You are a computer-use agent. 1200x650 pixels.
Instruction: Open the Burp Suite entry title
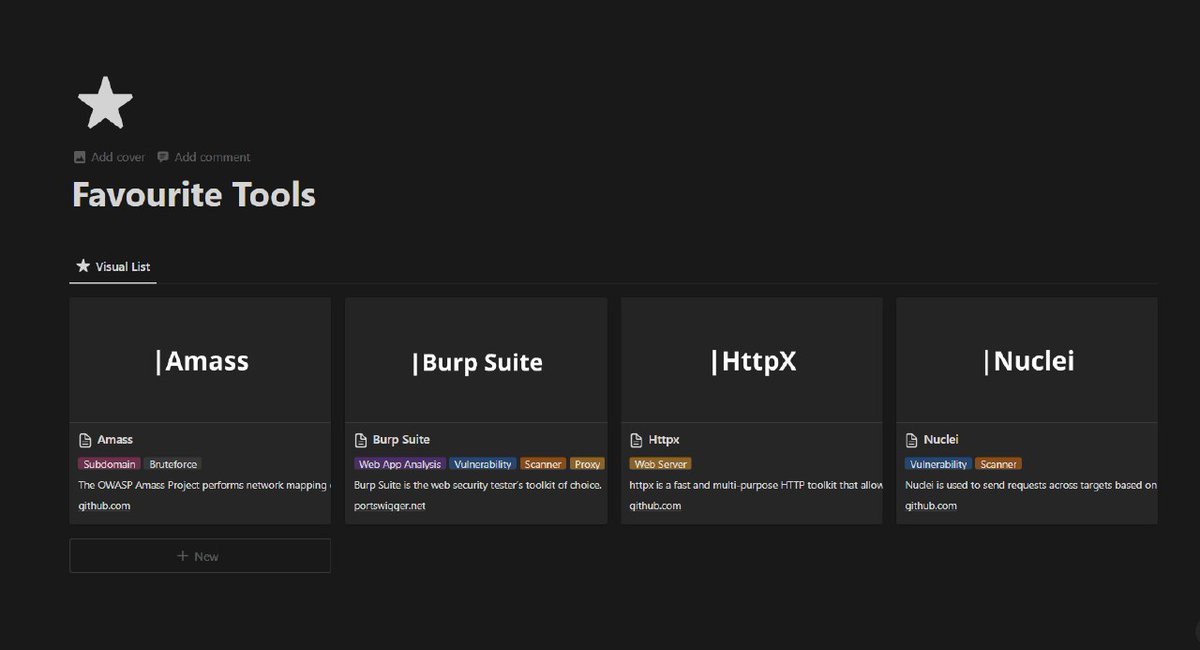click(x=401, y=440)
